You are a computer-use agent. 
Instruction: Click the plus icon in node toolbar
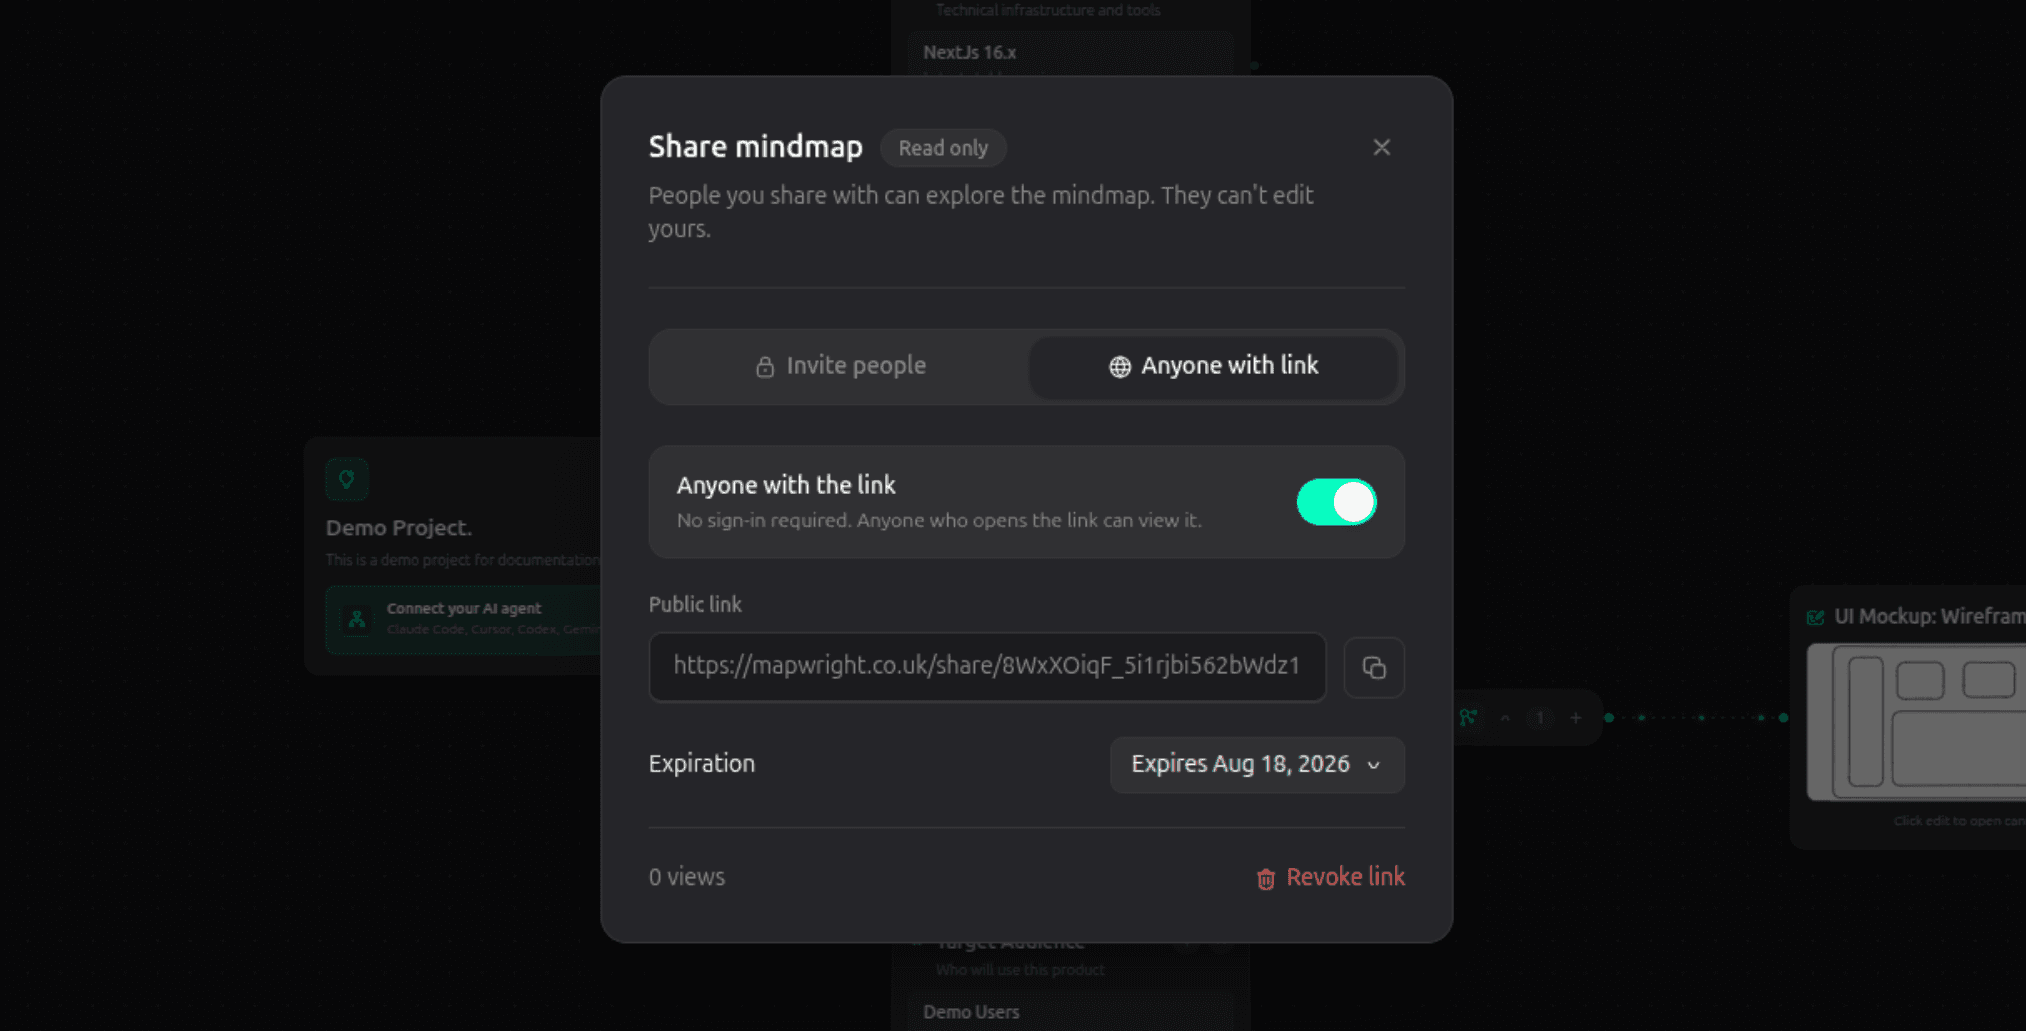pyautogui.click(x=1576, y=717)
